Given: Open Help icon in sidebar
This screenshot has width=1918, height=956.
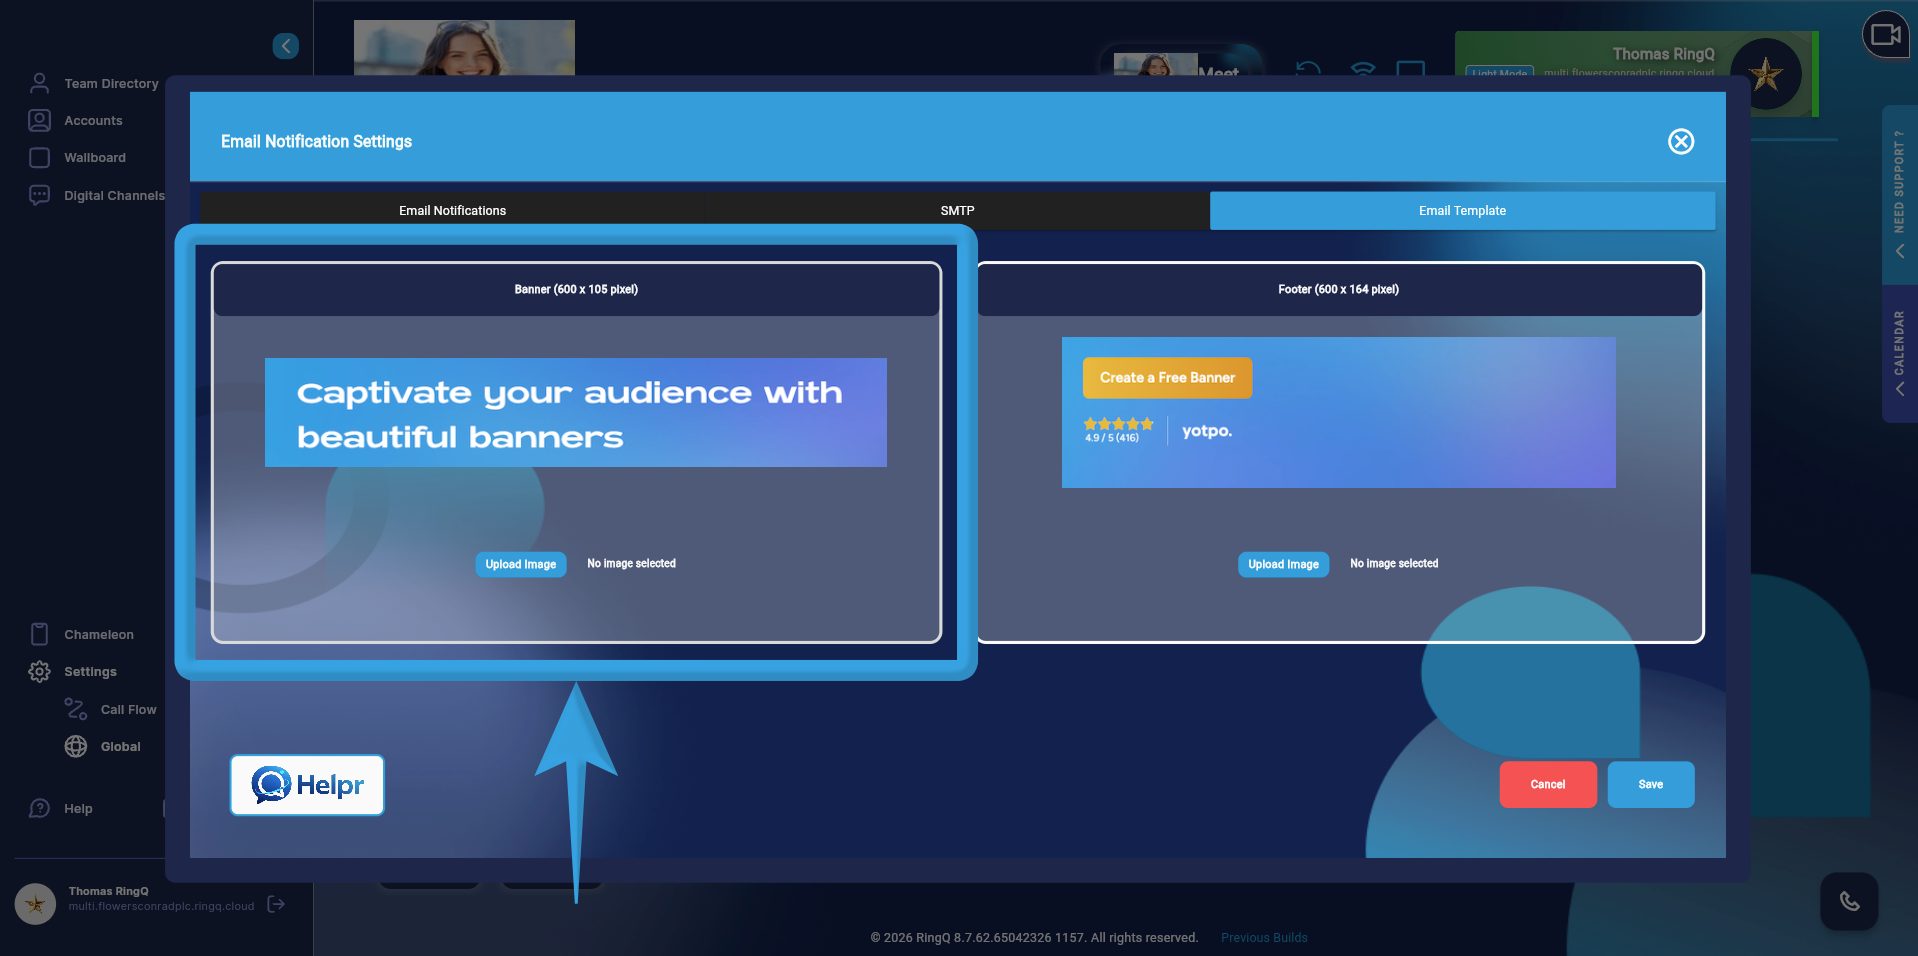Looking at the screenshot, I should (39, 808).
